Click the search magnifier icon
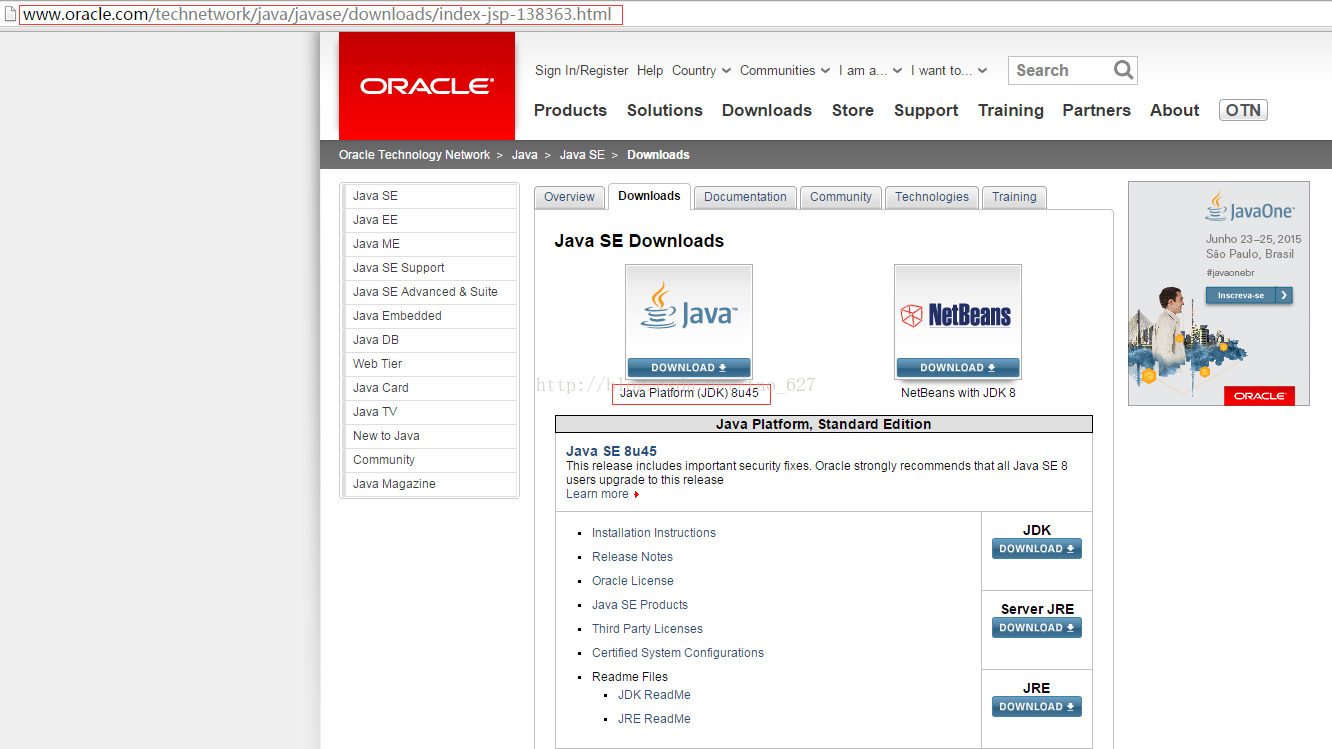The height and width of the screenshot is (749, 1332). pyautogui.click(x=1123, y=70)
